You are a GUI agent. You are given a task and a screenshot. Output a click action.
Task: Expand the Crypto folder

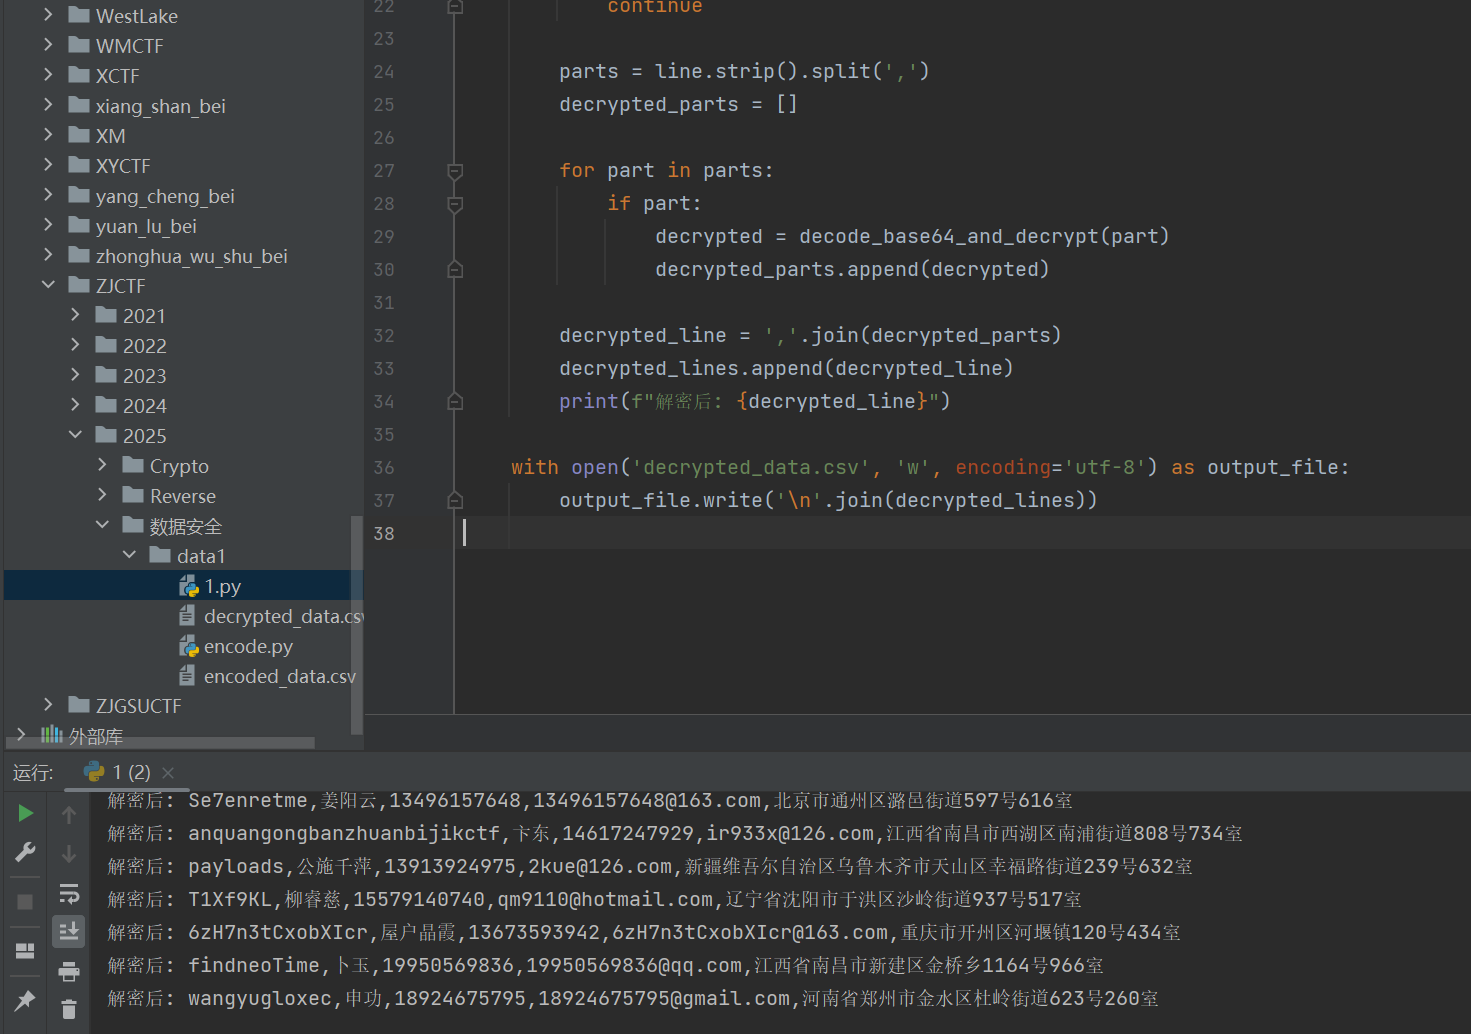[x=102, y=466]
